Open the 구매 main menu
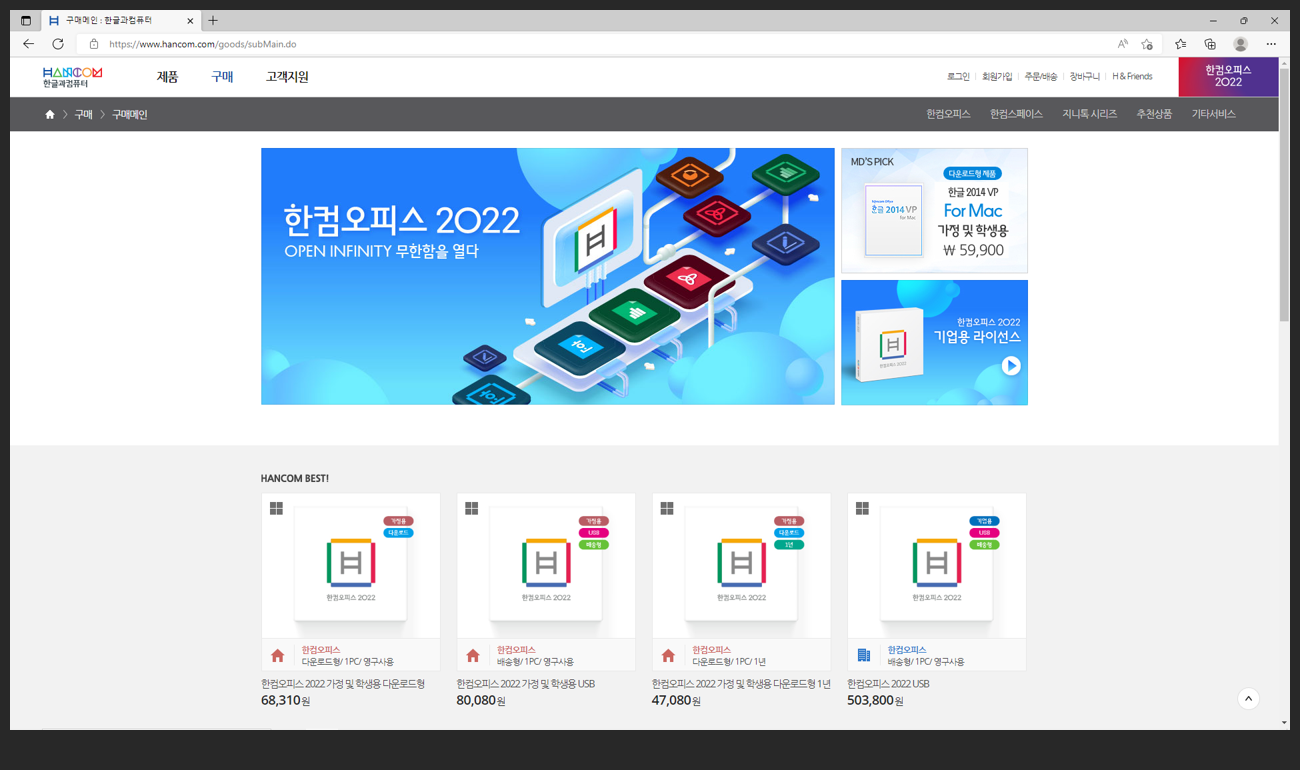The width and height of the screenshot is (1300, 770). [x=222, y=77]
